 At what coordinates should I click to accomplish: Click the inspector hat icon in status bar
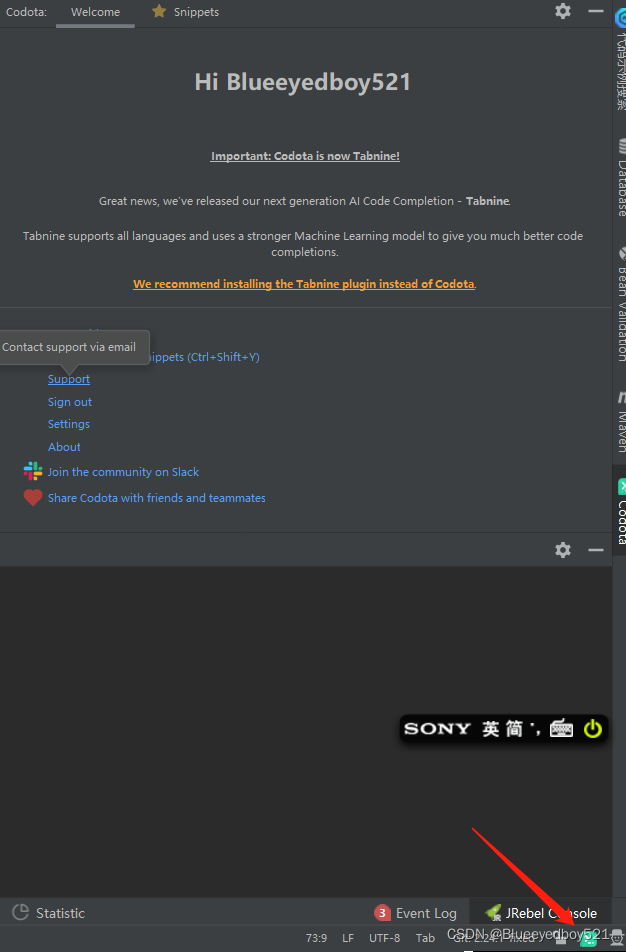click(x=617, y=937)
